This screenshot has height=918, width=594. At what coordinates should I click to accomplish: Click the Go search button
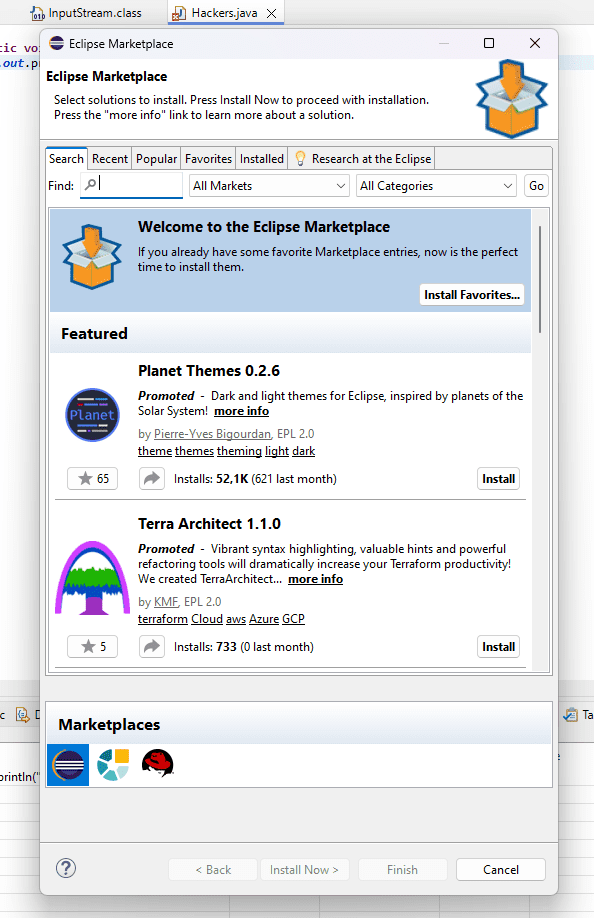pos(536,186)
